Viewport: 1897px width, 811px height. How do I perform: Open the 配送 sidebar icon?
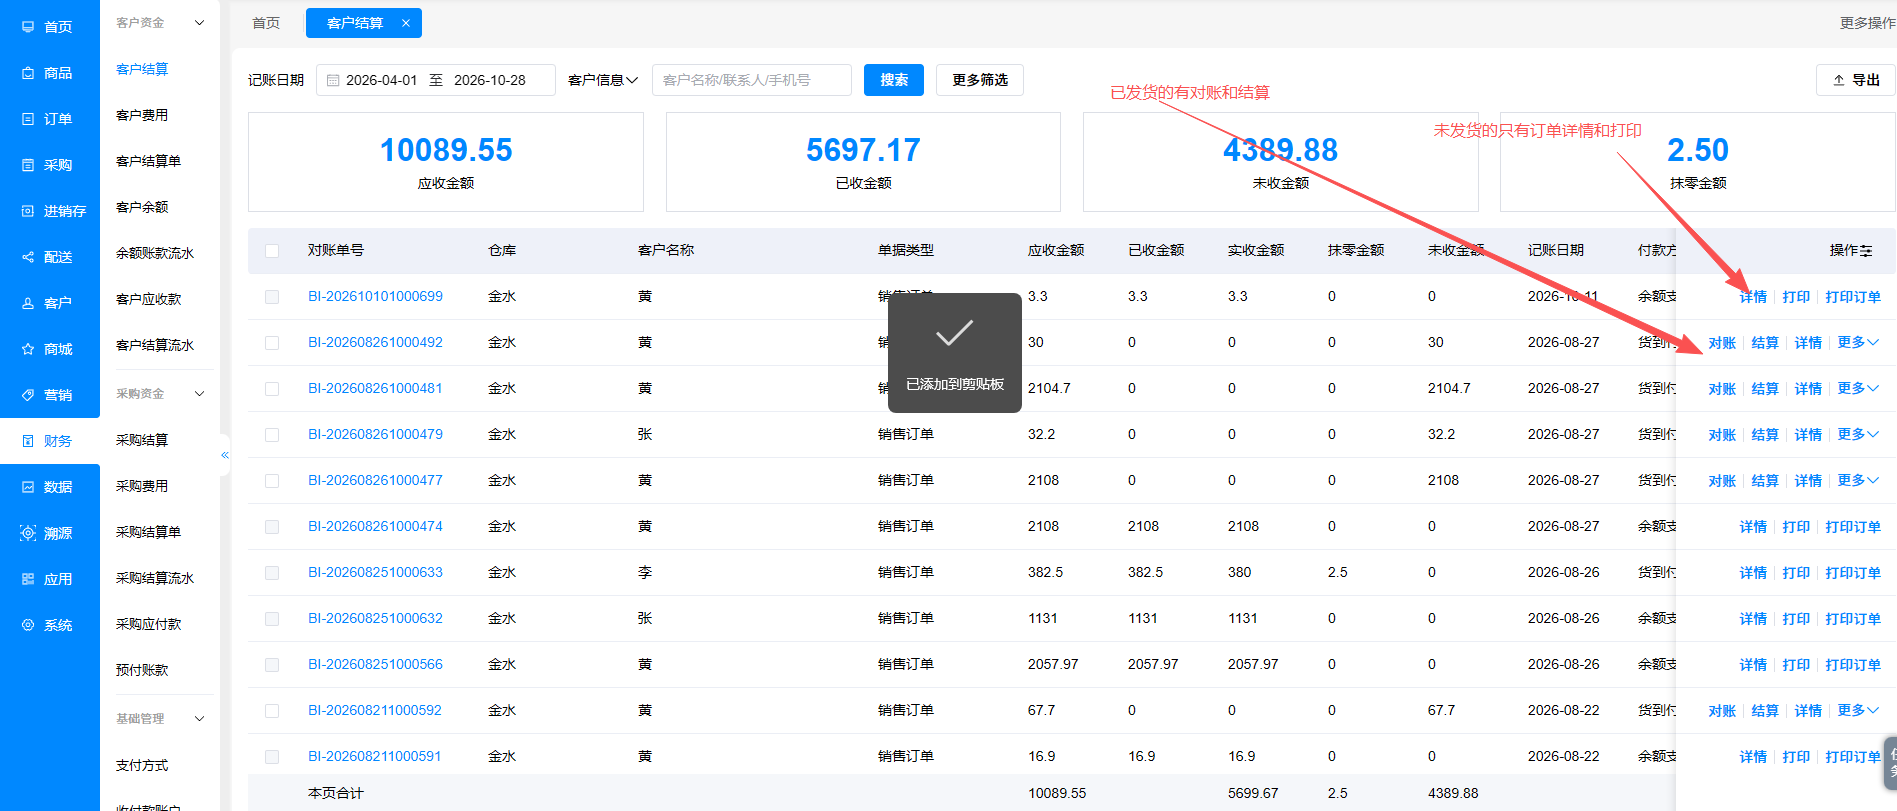tap(28, 257)
